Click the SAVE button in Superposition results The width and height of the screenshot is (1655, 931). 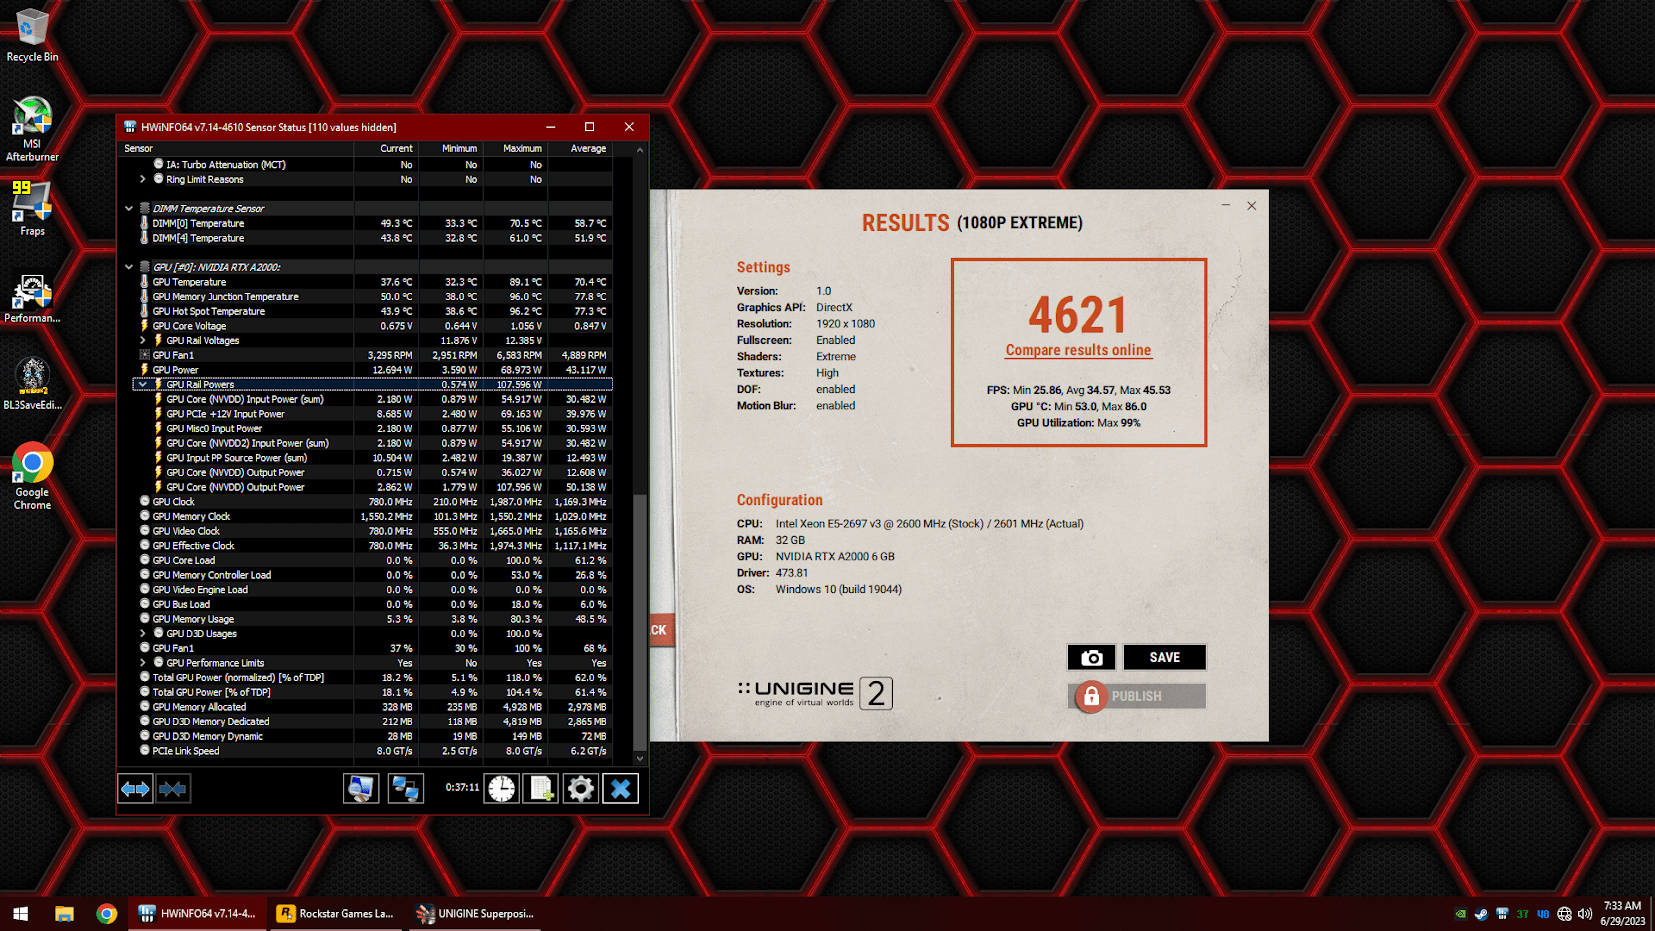click(x=1165, y=657)
